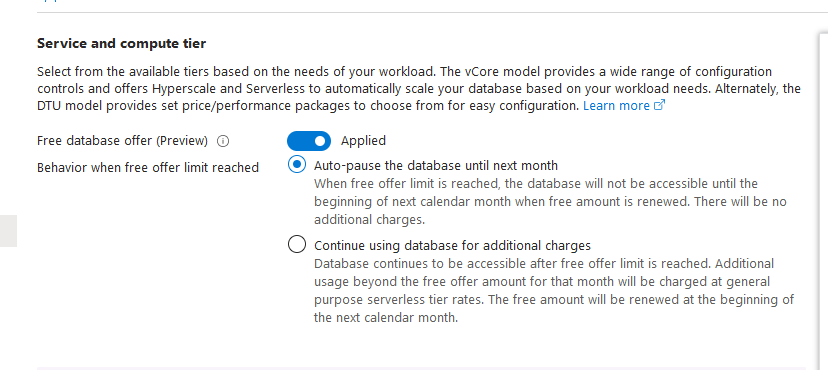Click the light purple bar at the bottom

tap(421, 368)
